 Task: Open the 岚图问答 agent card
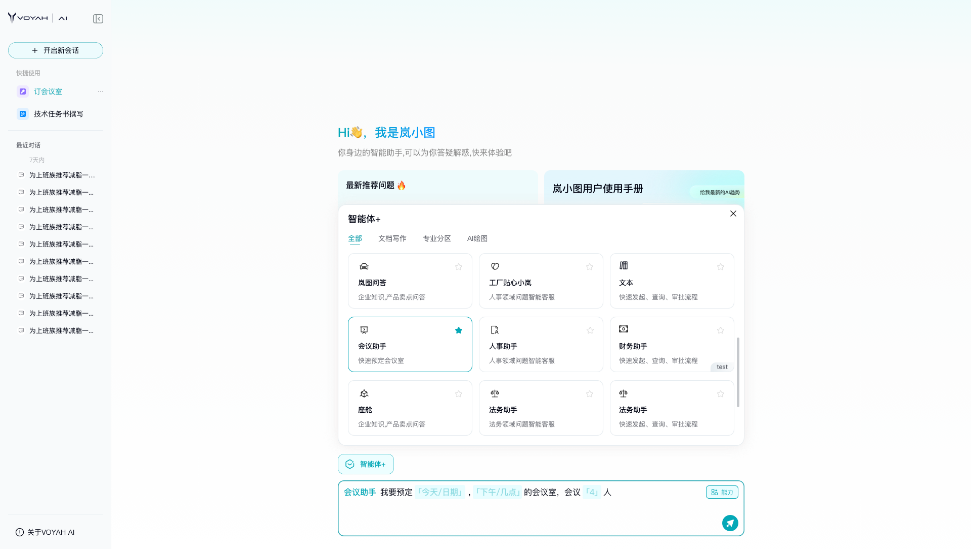pos(410,281)
